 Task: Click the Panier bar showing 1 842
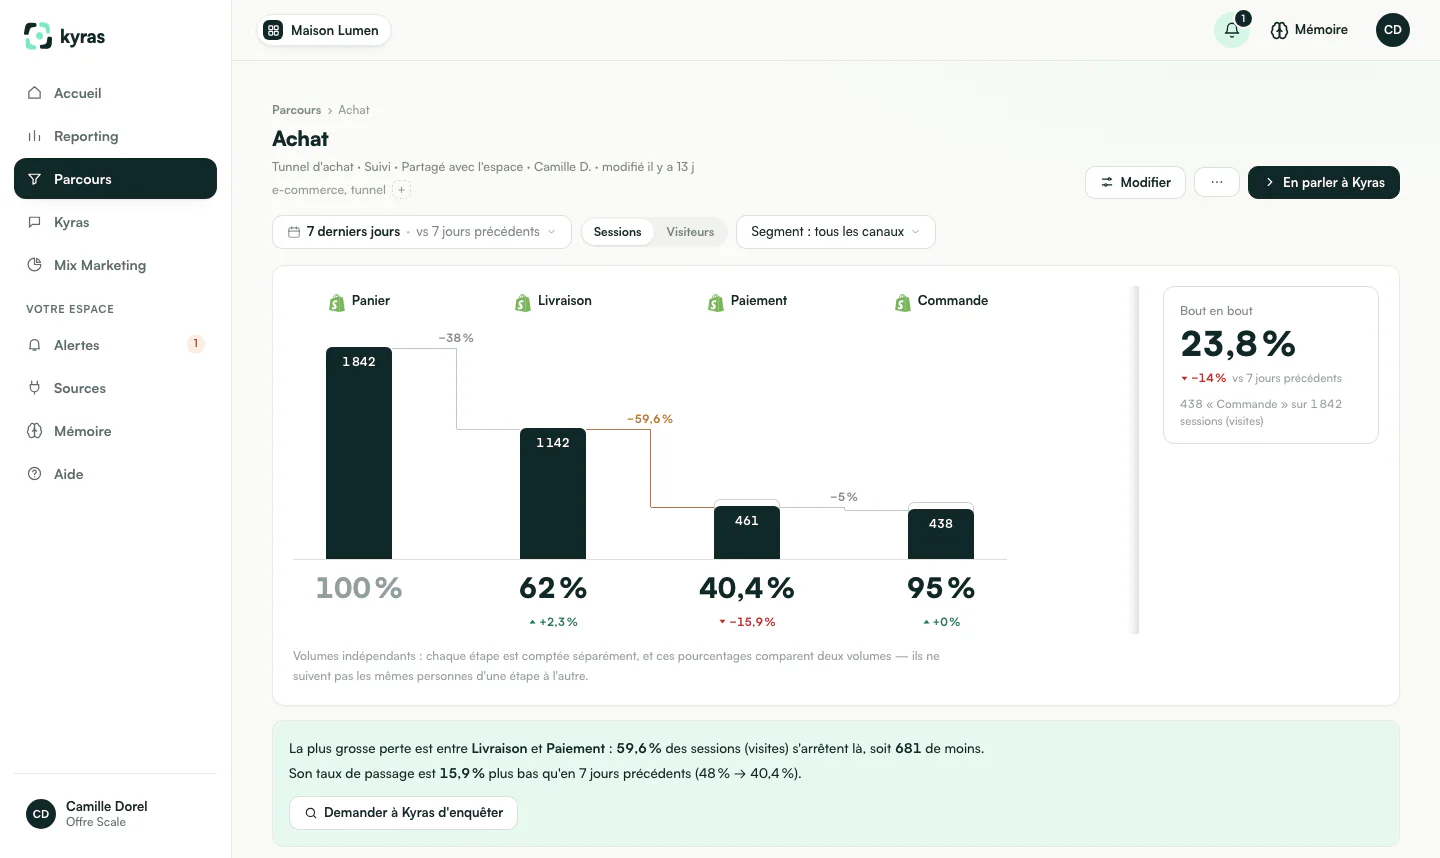pos(359,453)
